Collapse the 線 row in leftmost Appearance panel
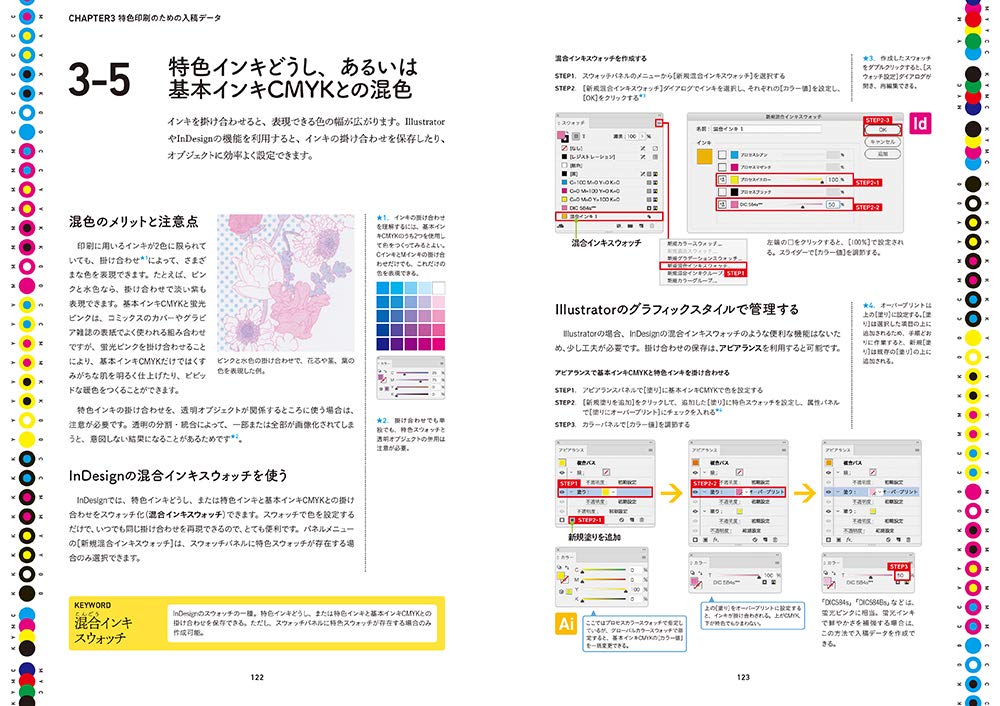This screenshot has height=706, width=1000. pos(571,472)
